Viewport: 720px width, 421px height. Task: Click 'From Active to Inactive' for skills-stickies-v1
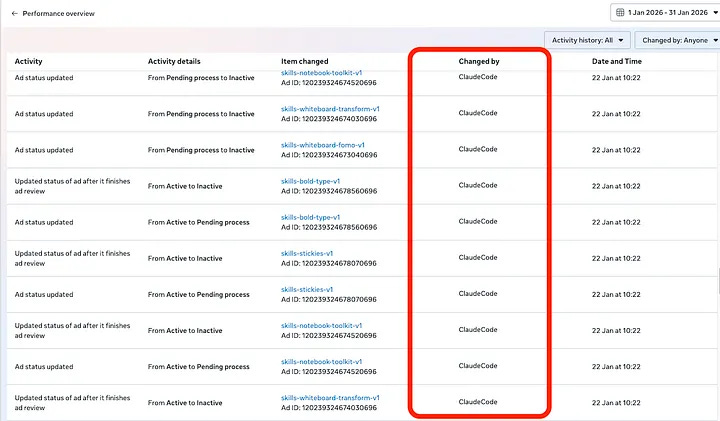tap(185, 258)
